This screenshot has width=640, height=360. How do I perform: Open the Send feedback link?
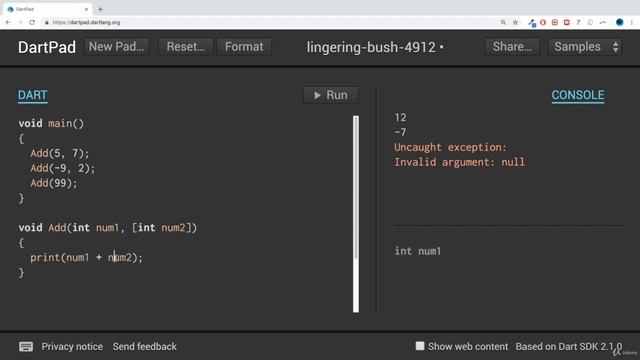point(144,347)
